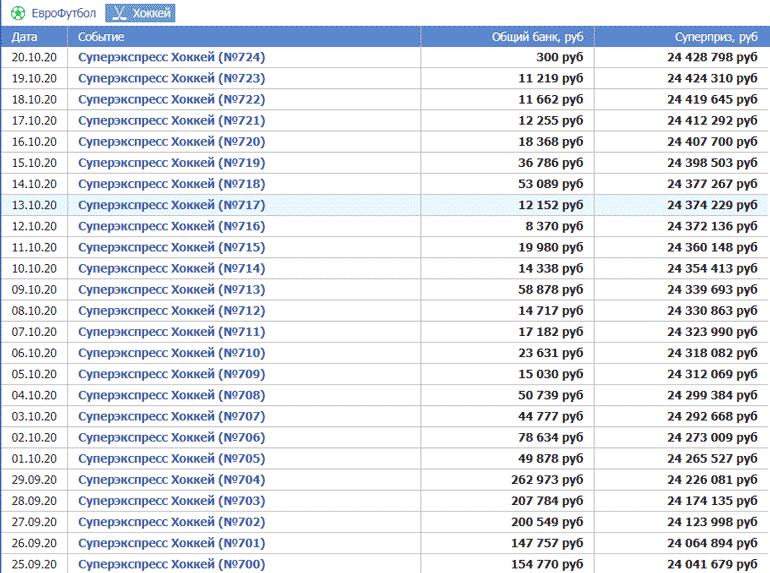Click the Событие column header

(101, 36)
